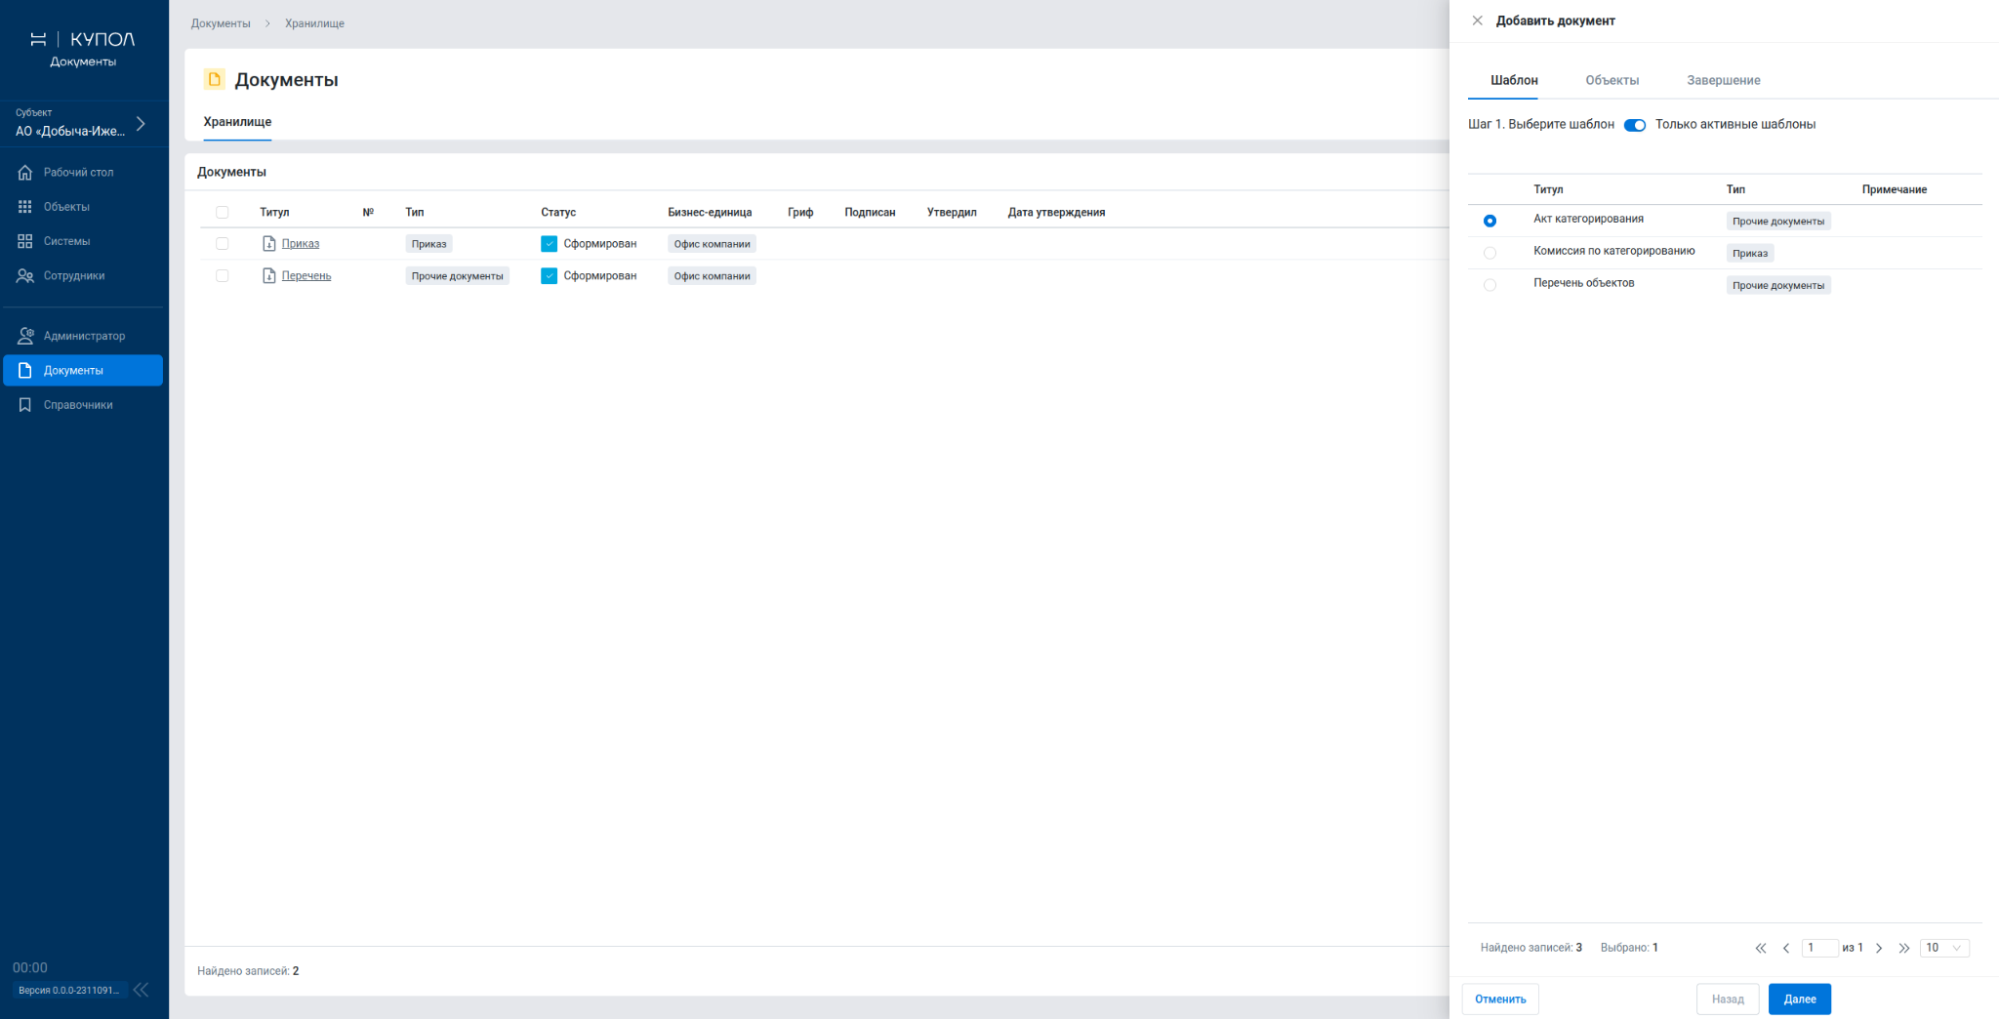Switch to Объекты tab in panel
Viewport: 1999px width, 1020px height.
tap(1612, 80)
